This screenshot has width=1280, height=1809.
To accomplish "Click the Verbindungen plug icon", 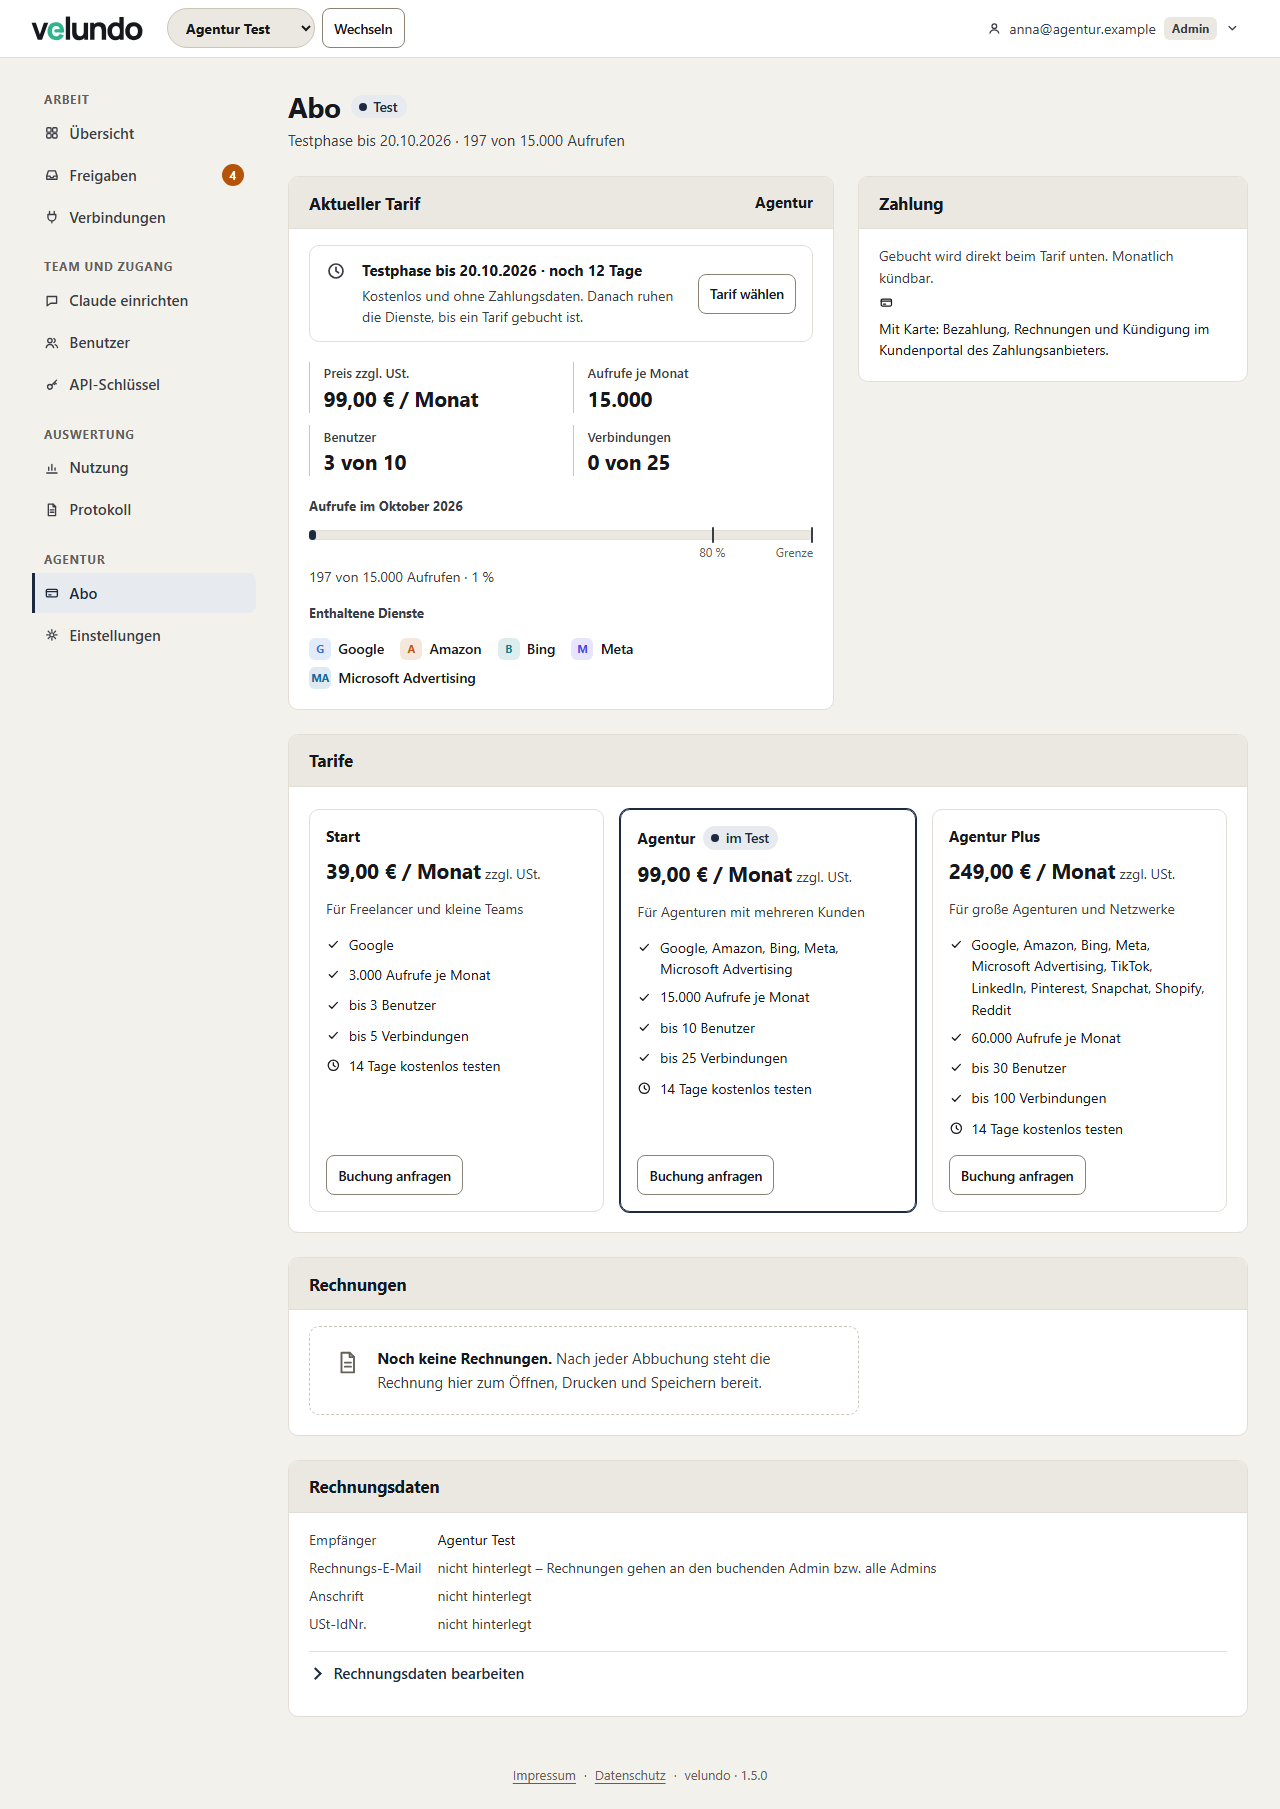I will [x=52, y=217].
